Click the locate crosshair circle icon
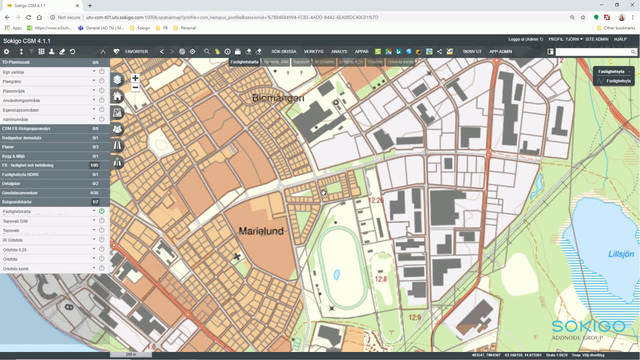 click(x=192, y=51)
